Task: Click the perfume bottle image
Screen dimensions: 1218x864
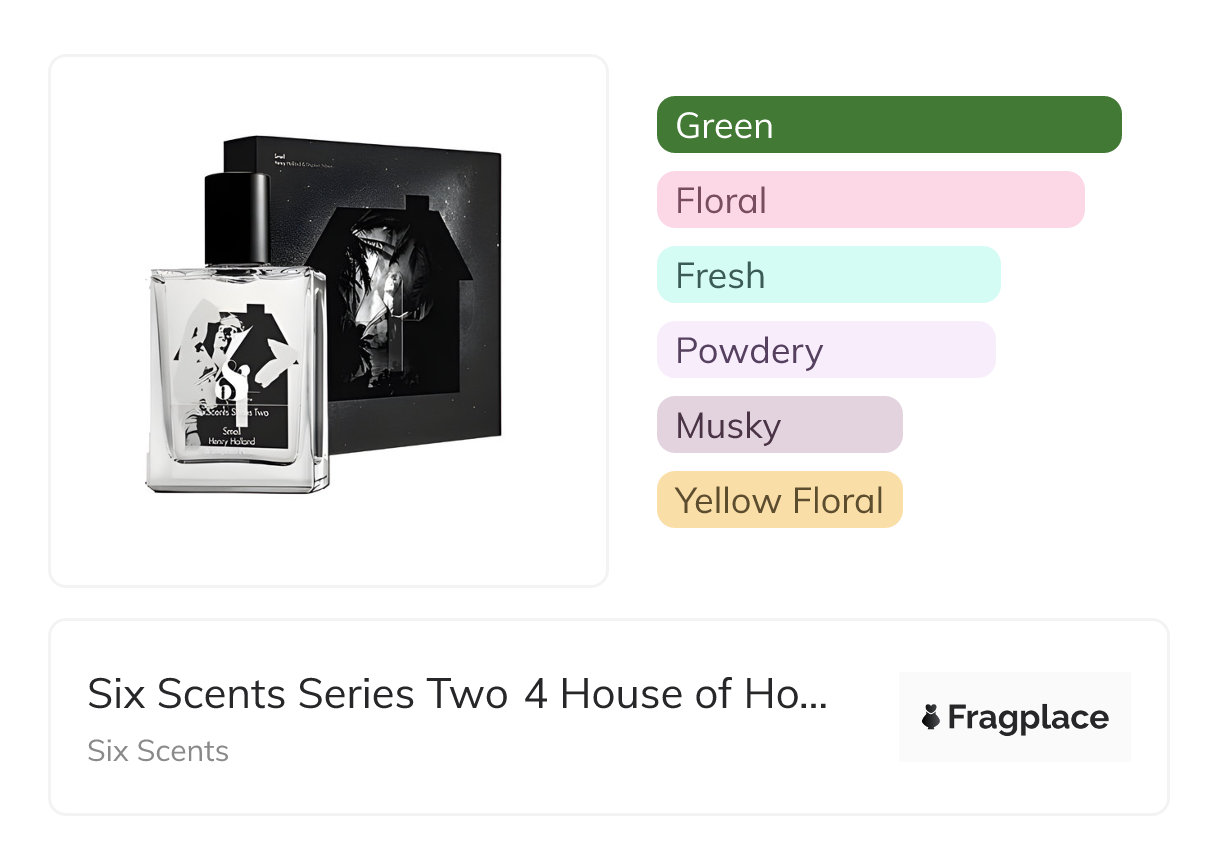Action: pyautogui.click(x=239, y=333)
